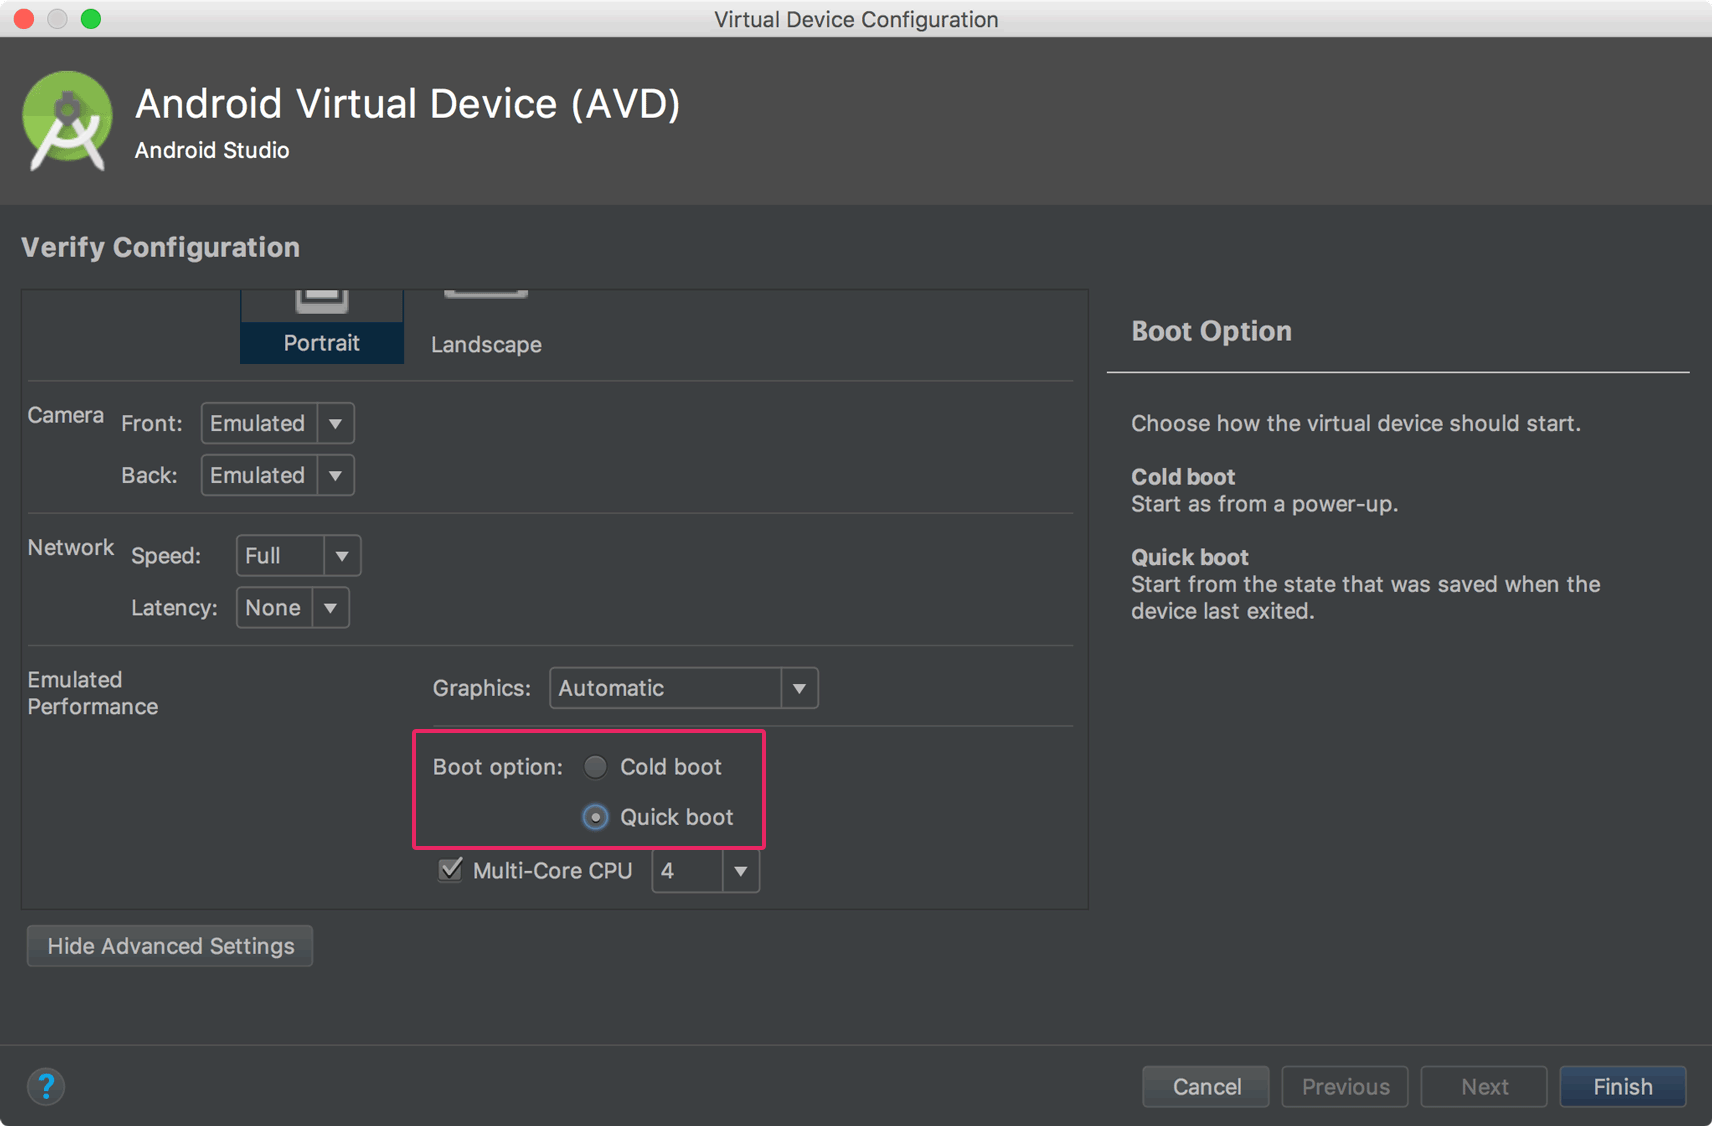Click the help question mark icon

pos(46,1086)
